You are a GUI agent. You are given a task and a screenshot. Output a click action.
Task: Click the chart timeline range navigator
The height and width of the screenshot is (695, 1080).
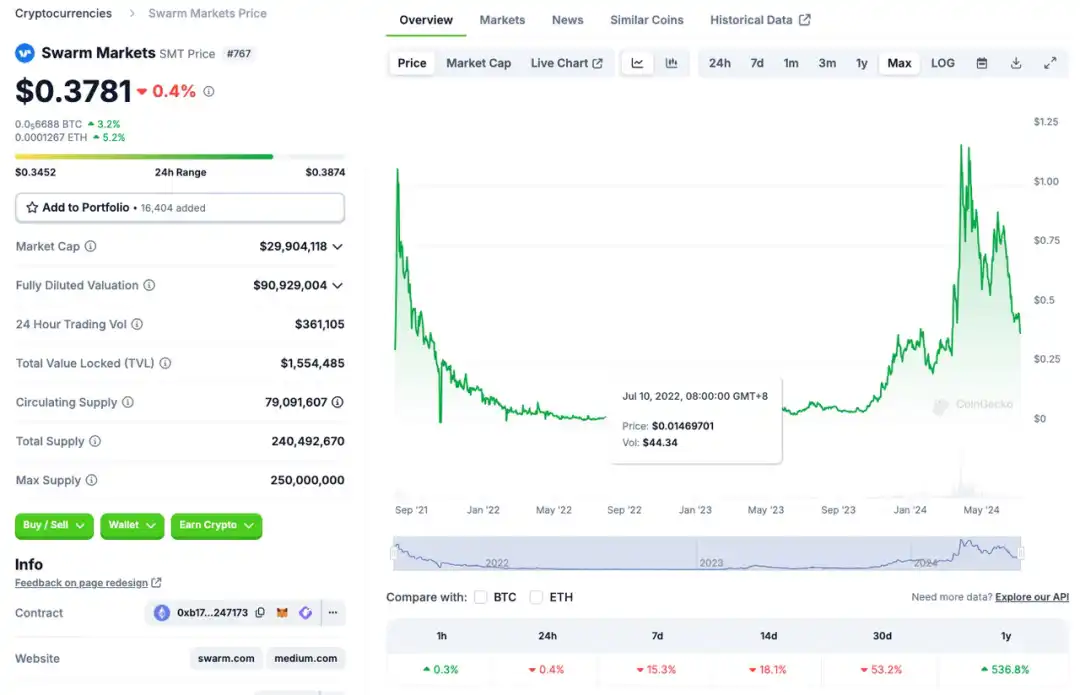pyautogui.click(x=707, y=553)
